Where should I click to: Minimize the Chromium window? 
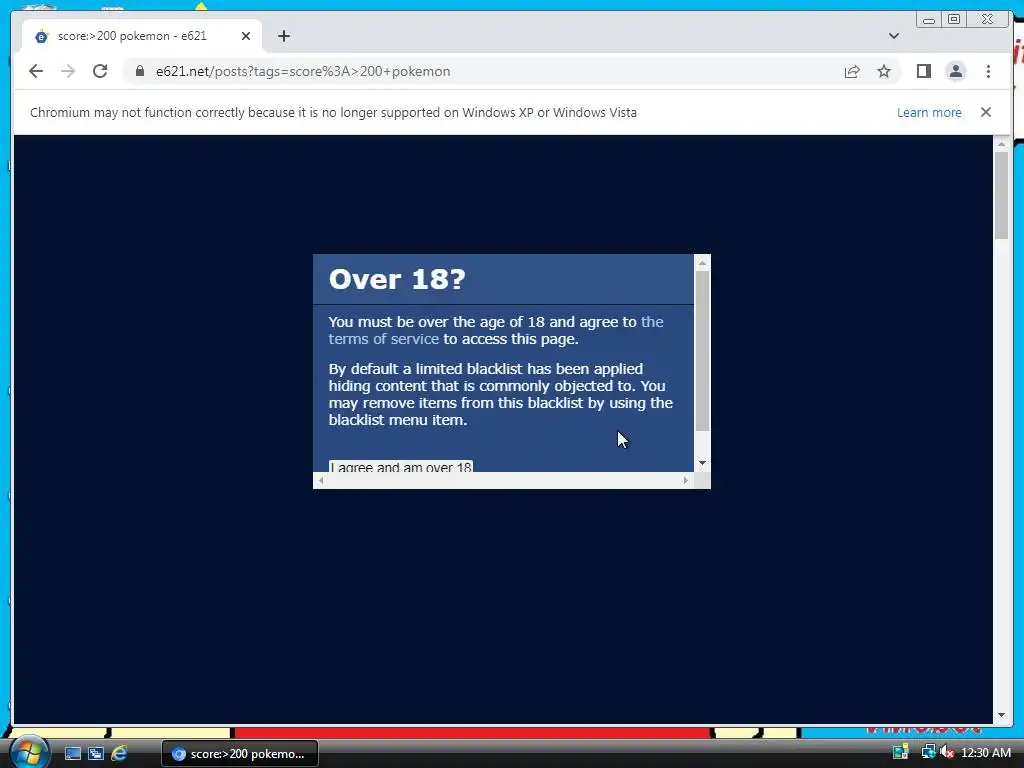tap(928, 20)
